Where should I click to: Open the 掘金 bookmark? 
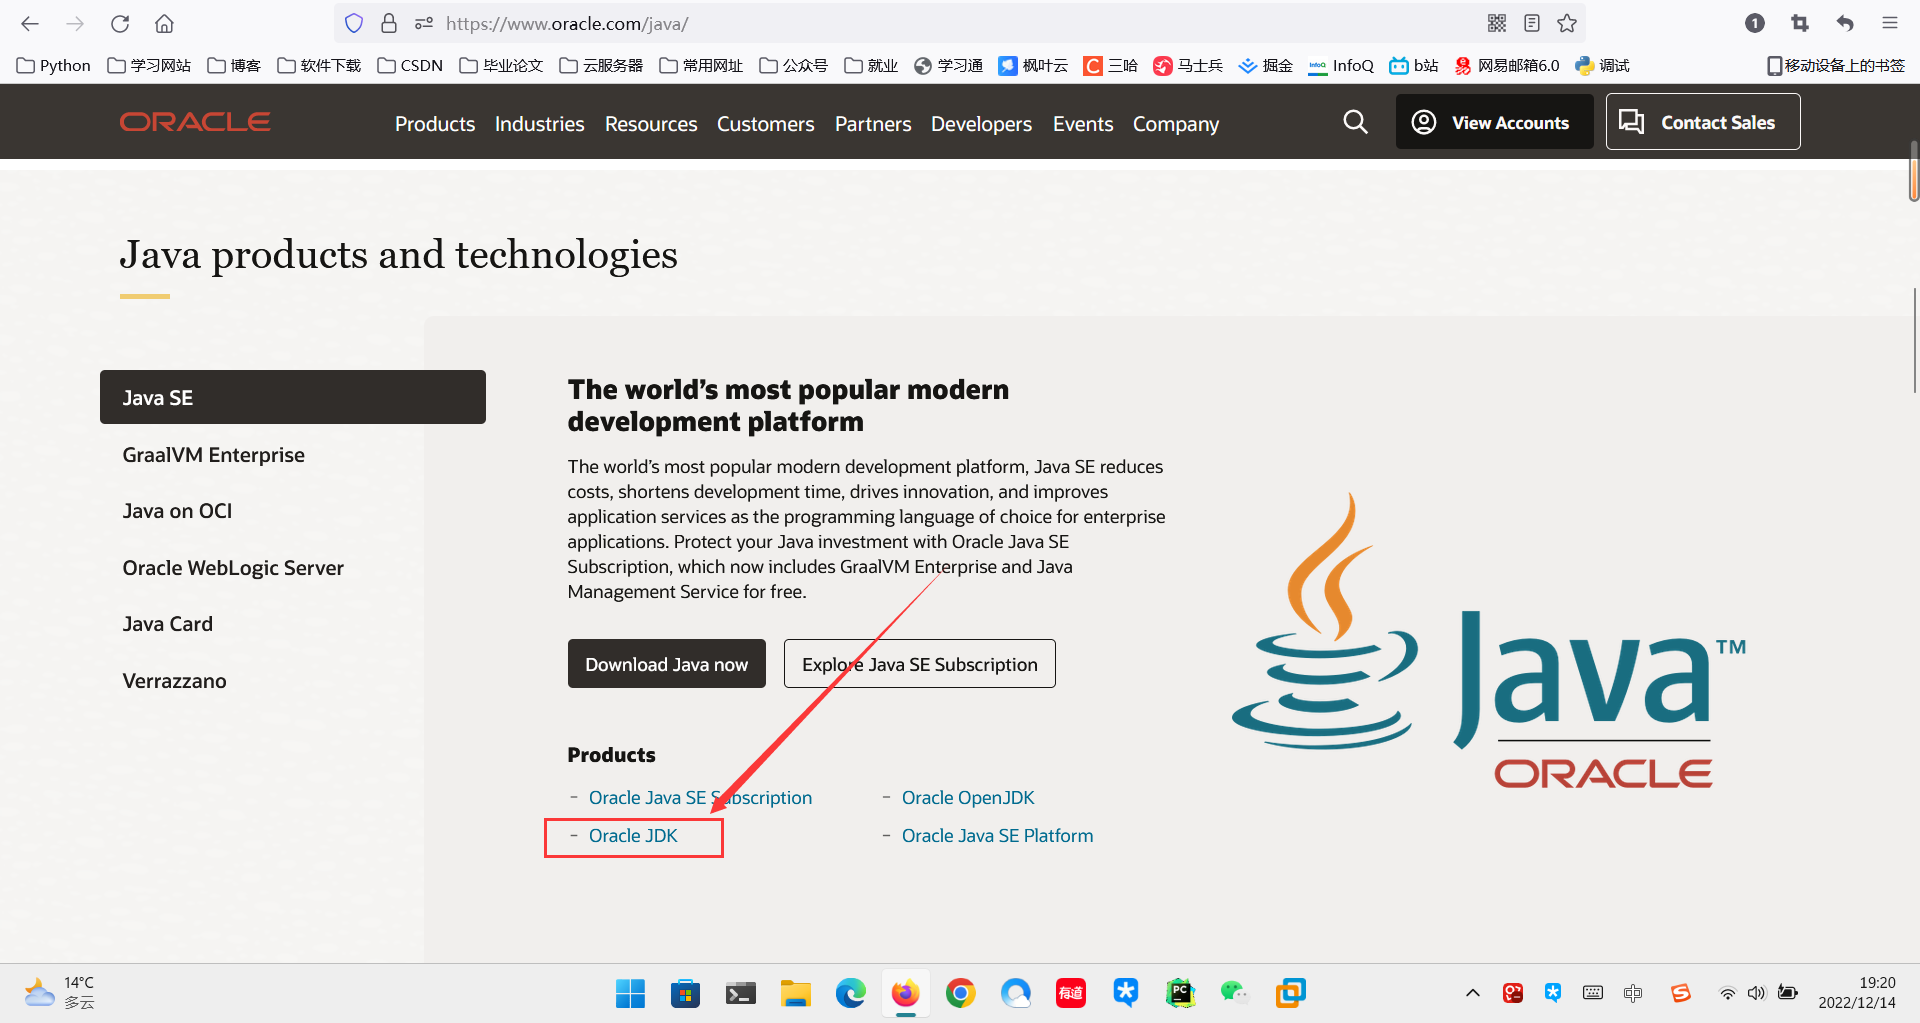point(1266,65)
